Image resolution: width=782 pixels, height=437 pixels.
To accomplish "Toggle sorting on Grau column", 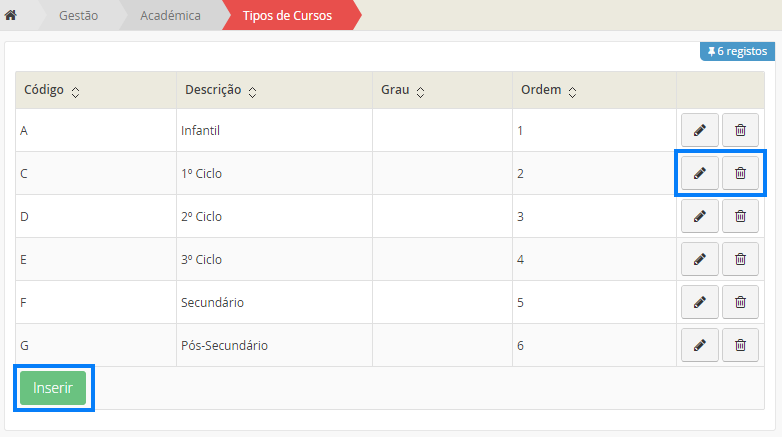I will click(x=420, y=92).
